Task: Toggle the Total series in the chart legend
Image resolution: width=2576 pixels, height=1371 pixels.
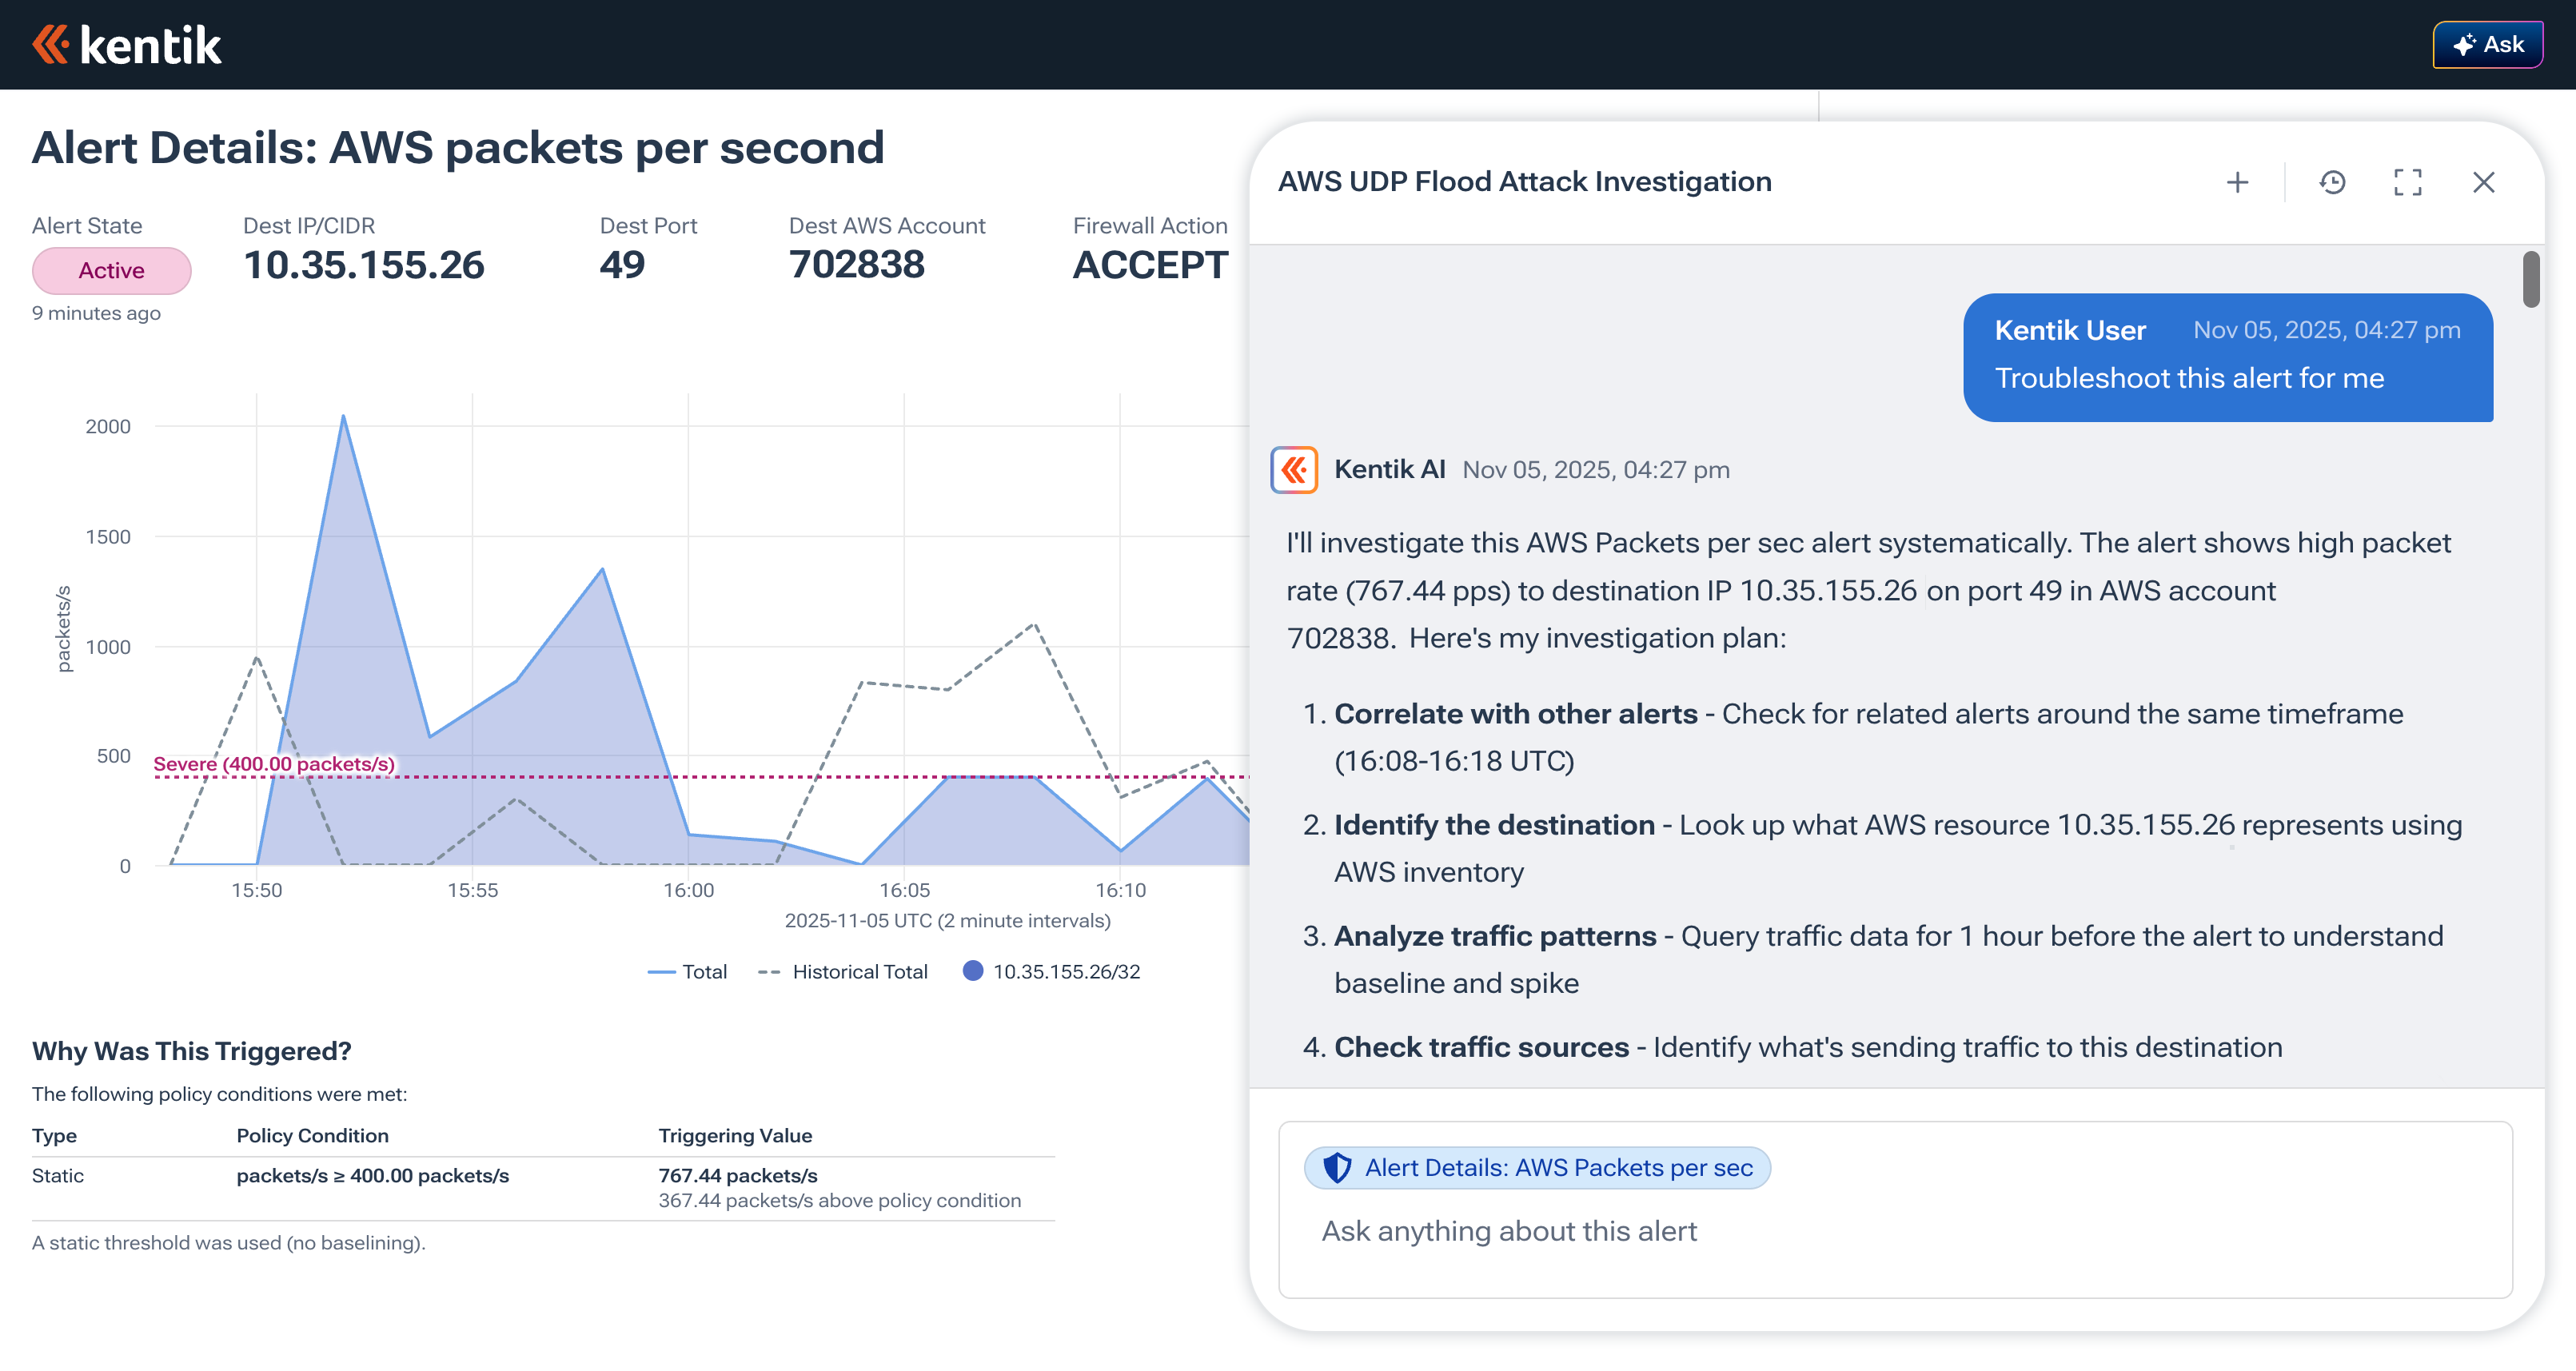Action: [x=689, y=970]
